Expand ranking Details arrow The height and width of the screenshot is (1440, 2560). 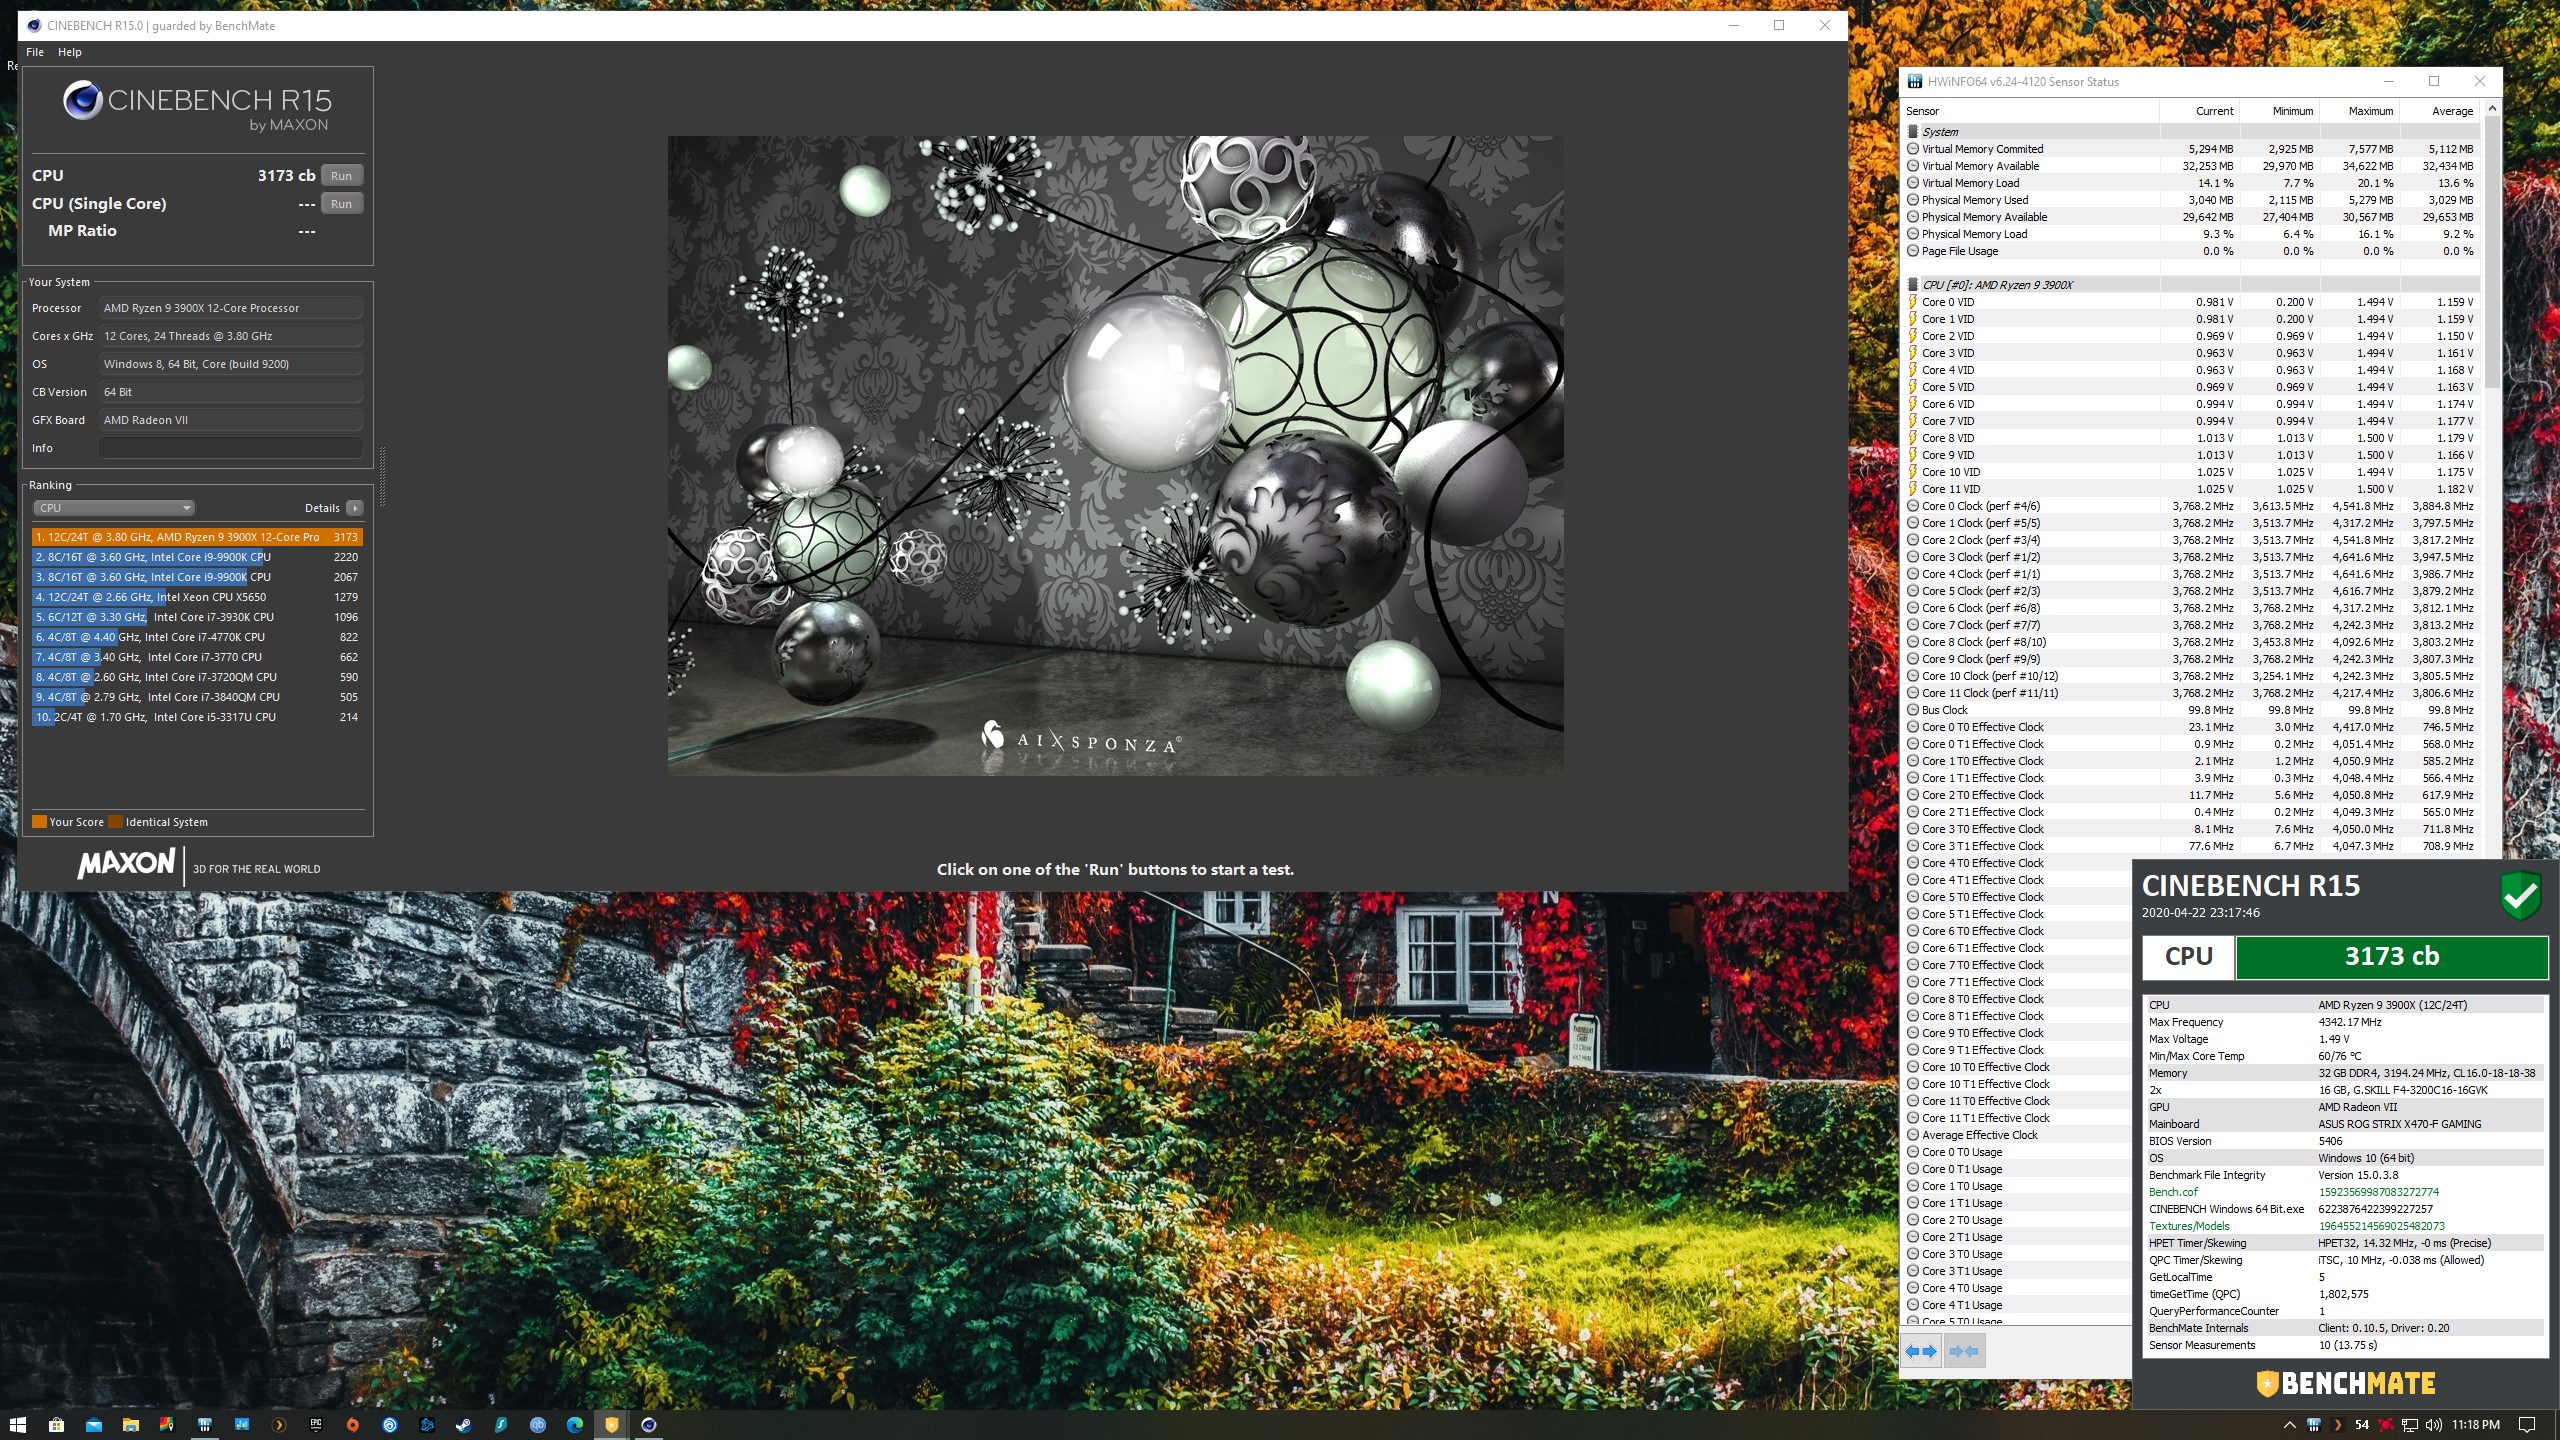tap(354, 508)
